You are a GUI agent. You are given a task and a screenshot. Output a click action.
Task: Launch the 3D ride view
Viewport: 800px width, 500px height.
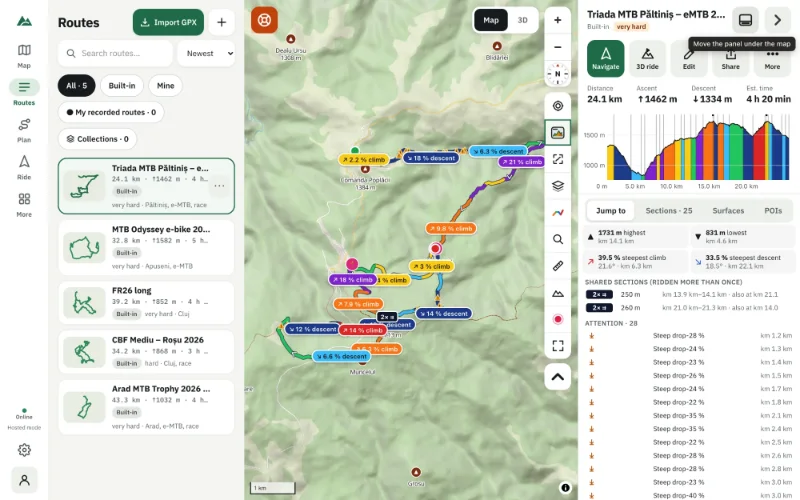pos(647,59)
